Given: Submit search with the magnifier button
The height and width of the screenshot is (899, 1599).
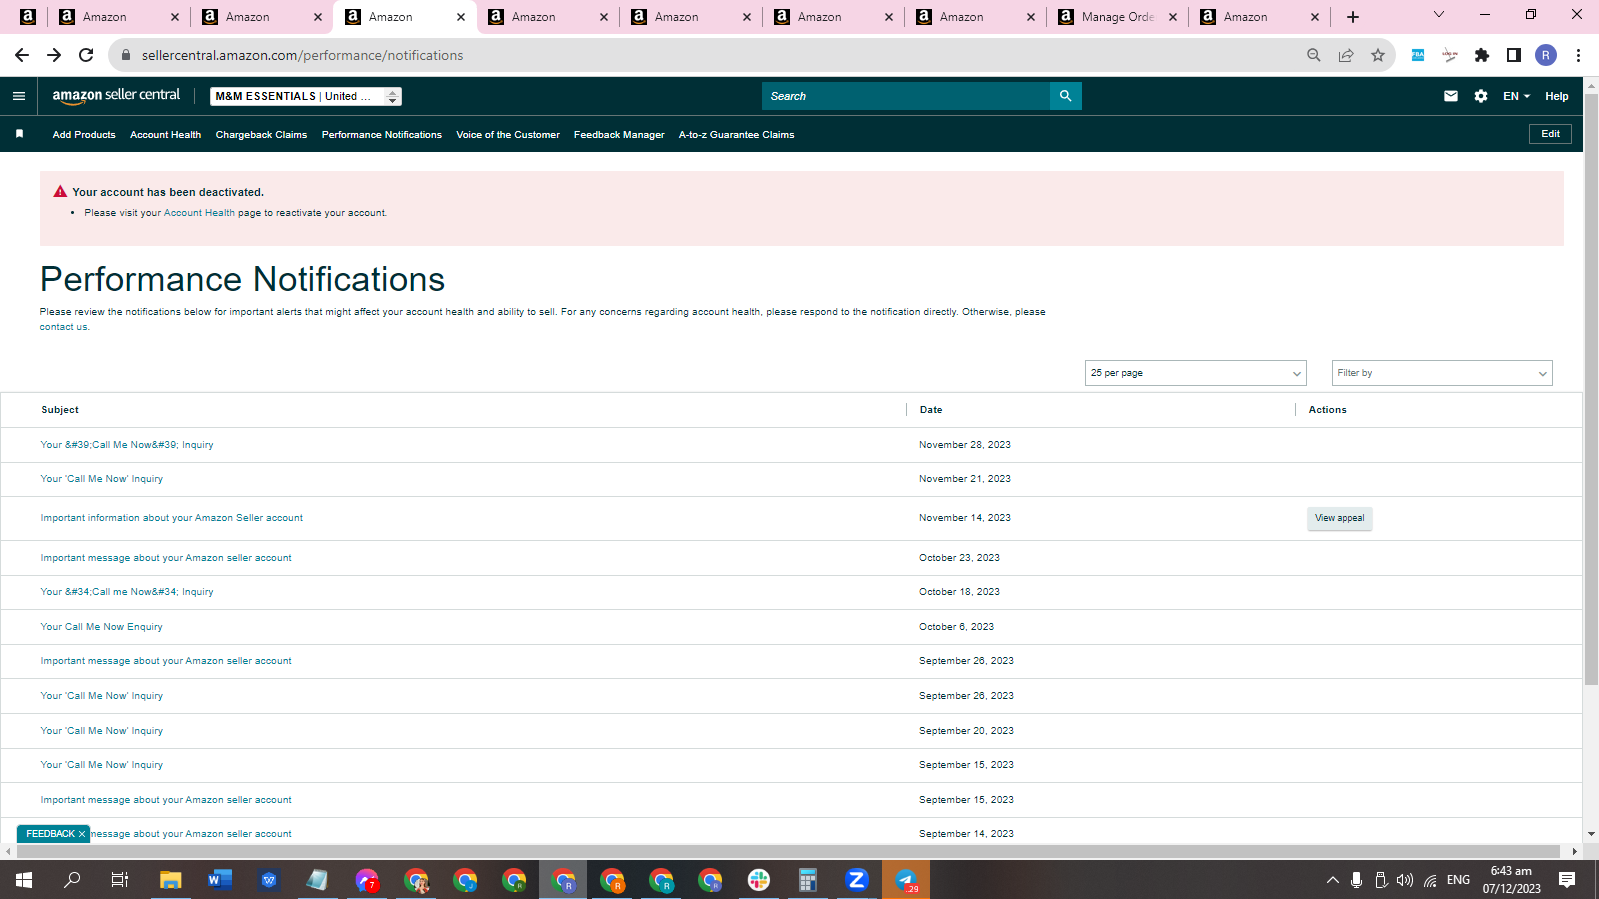Looking at the screenshot, I should (x=1066, y=96).
